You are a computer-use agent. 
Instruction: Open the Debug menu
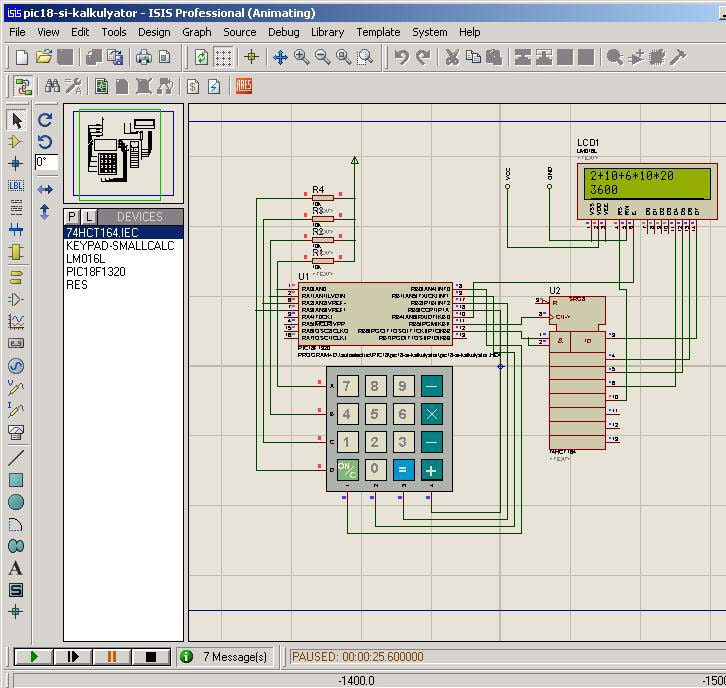(283, 32)
